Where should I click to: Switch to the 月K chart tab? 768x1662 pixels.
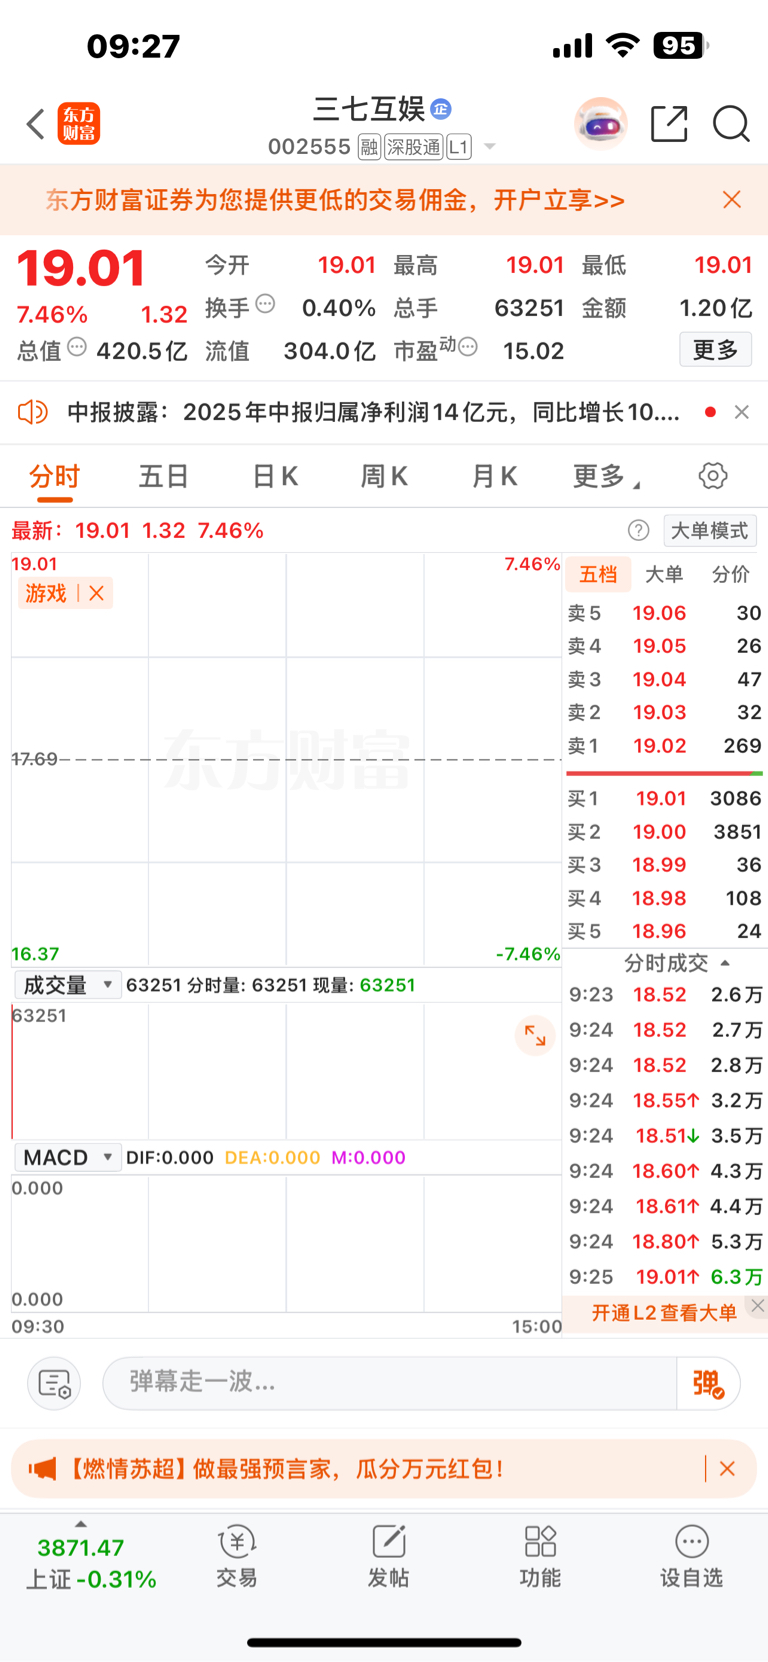[x=494, y=477]
